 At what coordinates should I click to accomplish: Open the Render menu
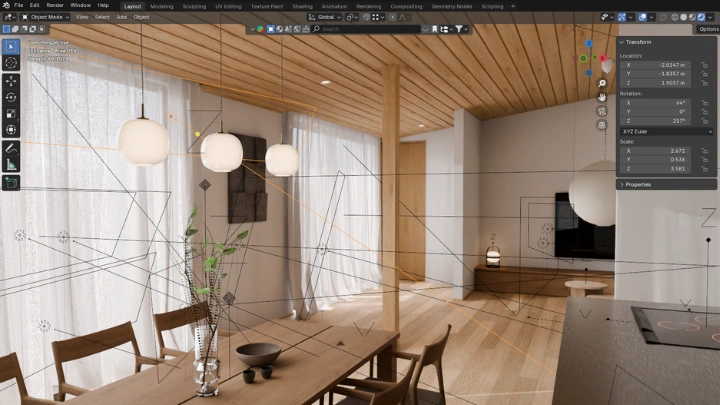55,6
